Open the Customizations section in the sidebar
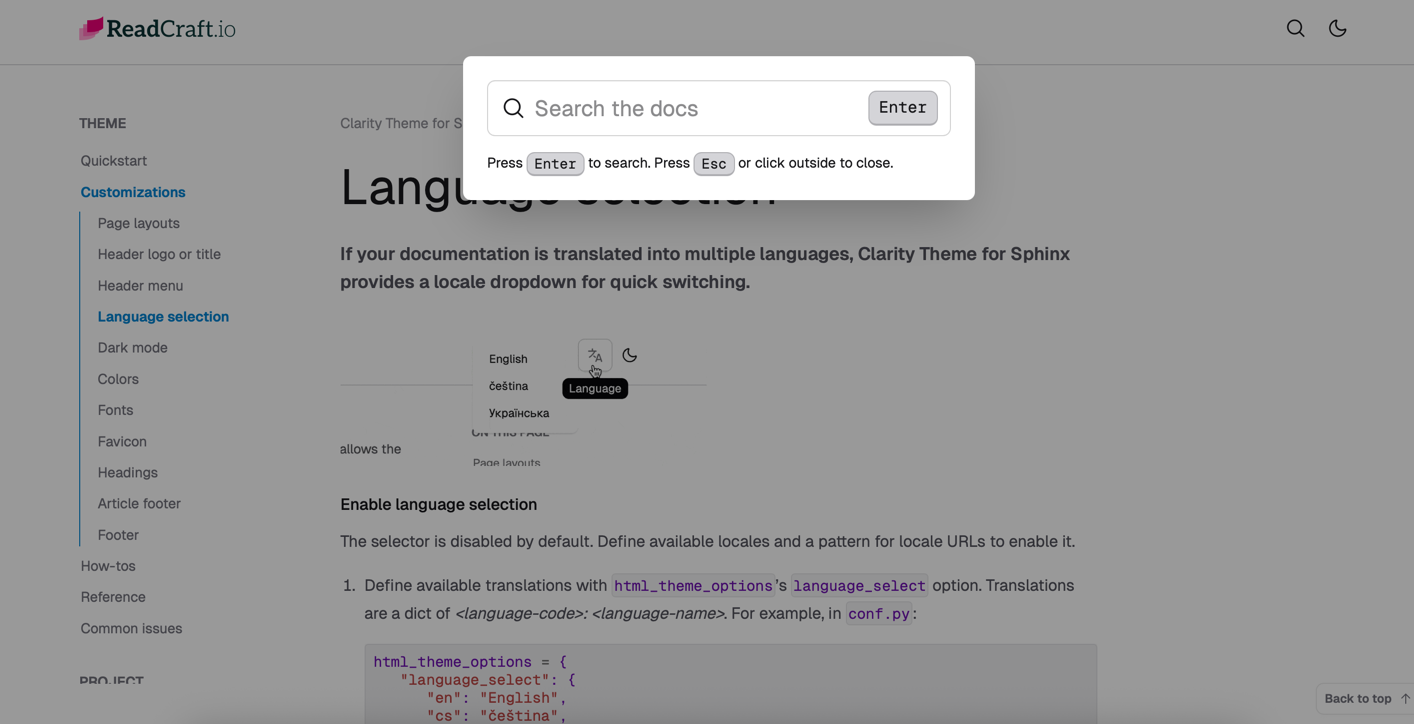 (x=132, y=192)
